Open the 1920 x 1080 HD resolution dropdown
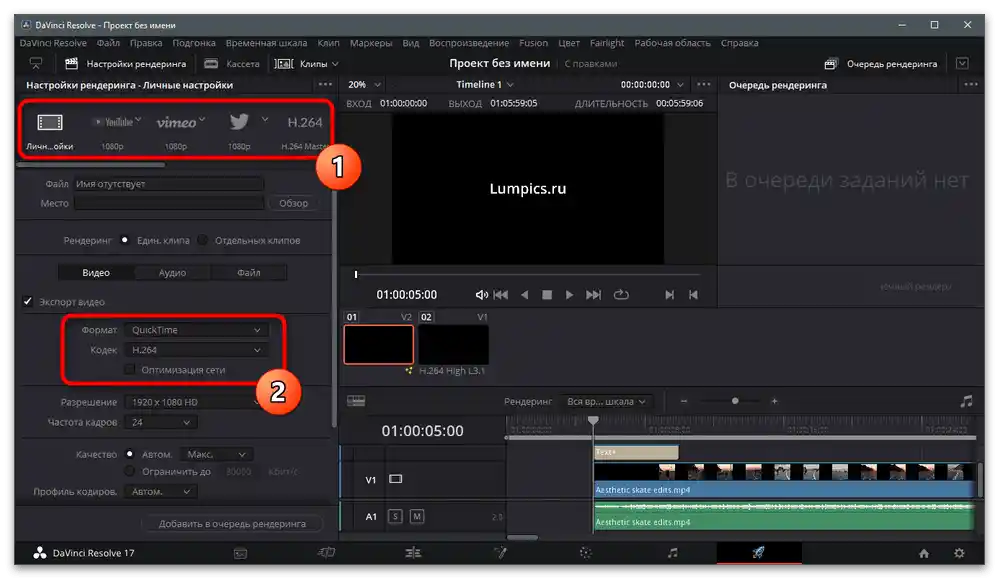Screen dimensions: 999x579 pyautogui.click(x=195, y=402)
